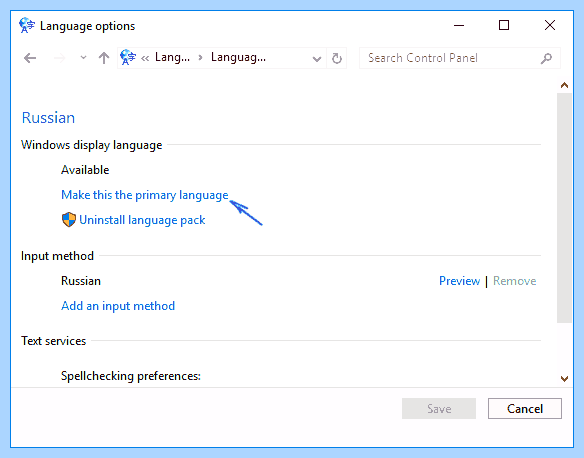The width and height of the screenshot is (584, 458).
Task: Click 'Windows display language' section header
Action: (92, 145)
